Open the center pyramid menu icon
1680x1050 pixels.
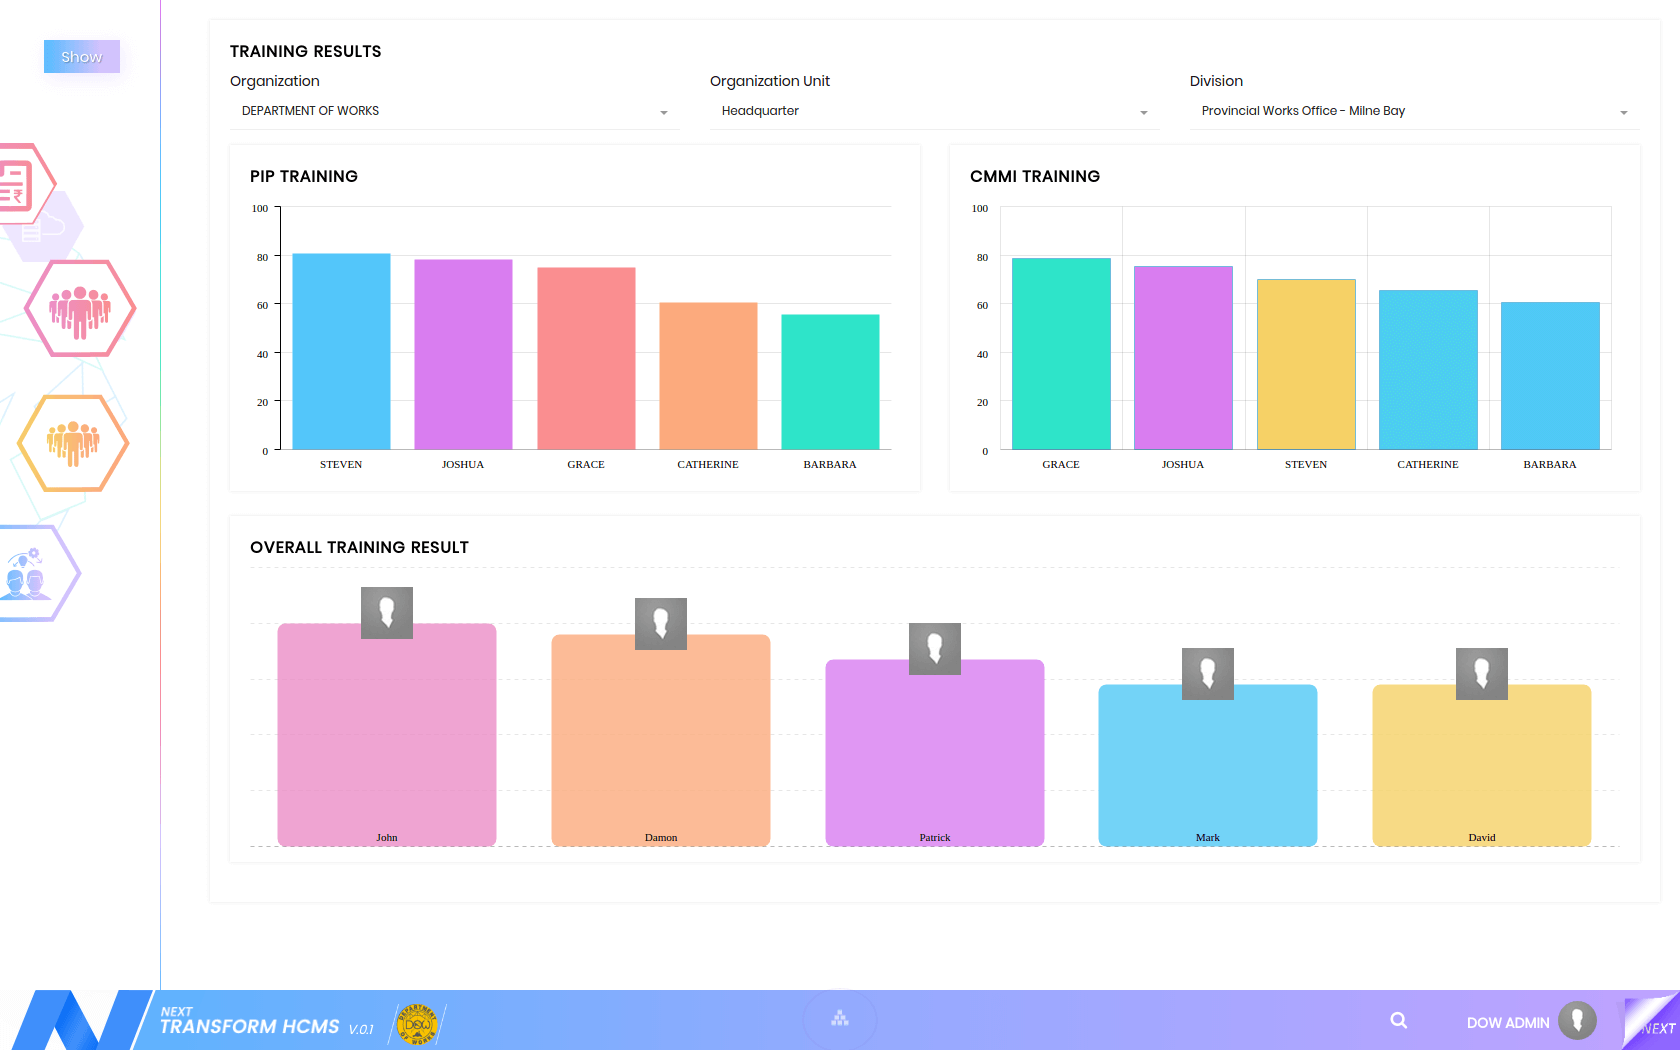pyautogui.click(x=840, y=1019)
